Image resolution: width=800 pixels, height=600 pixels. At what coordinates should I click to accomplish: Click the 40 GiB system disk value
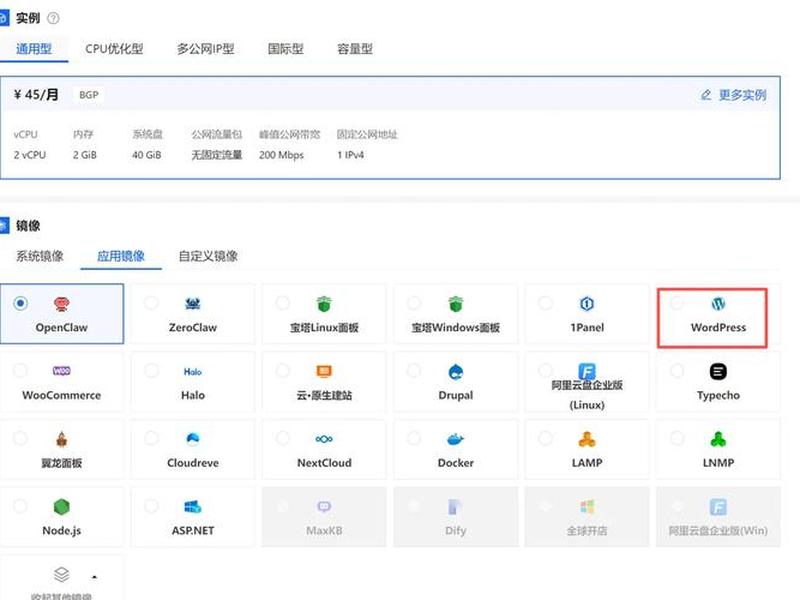(x=146, y=155)
